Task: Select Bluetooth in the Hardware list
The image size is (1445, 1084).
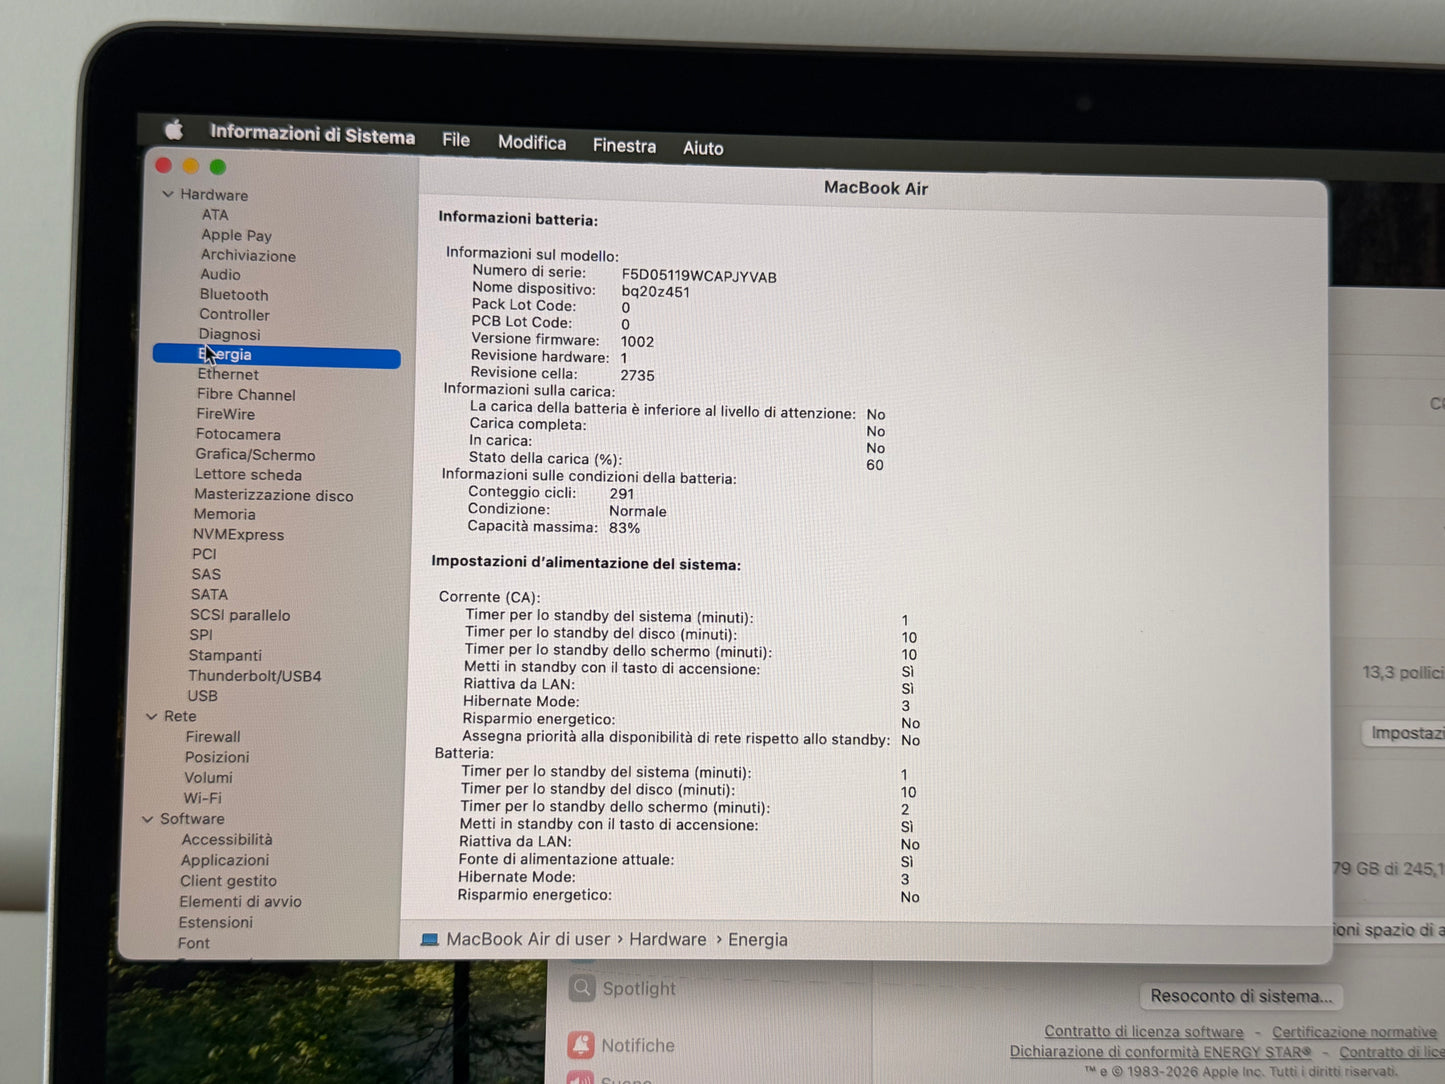Action: tap(233, 294)
